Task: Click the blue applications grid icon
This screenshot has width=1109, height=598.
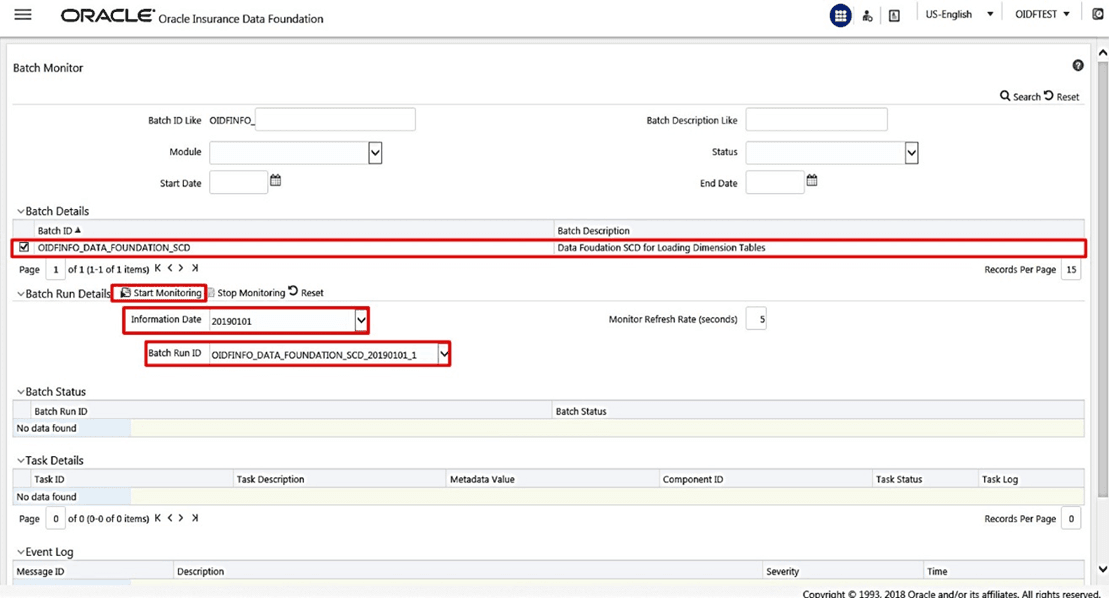Action: pos(840,16)
